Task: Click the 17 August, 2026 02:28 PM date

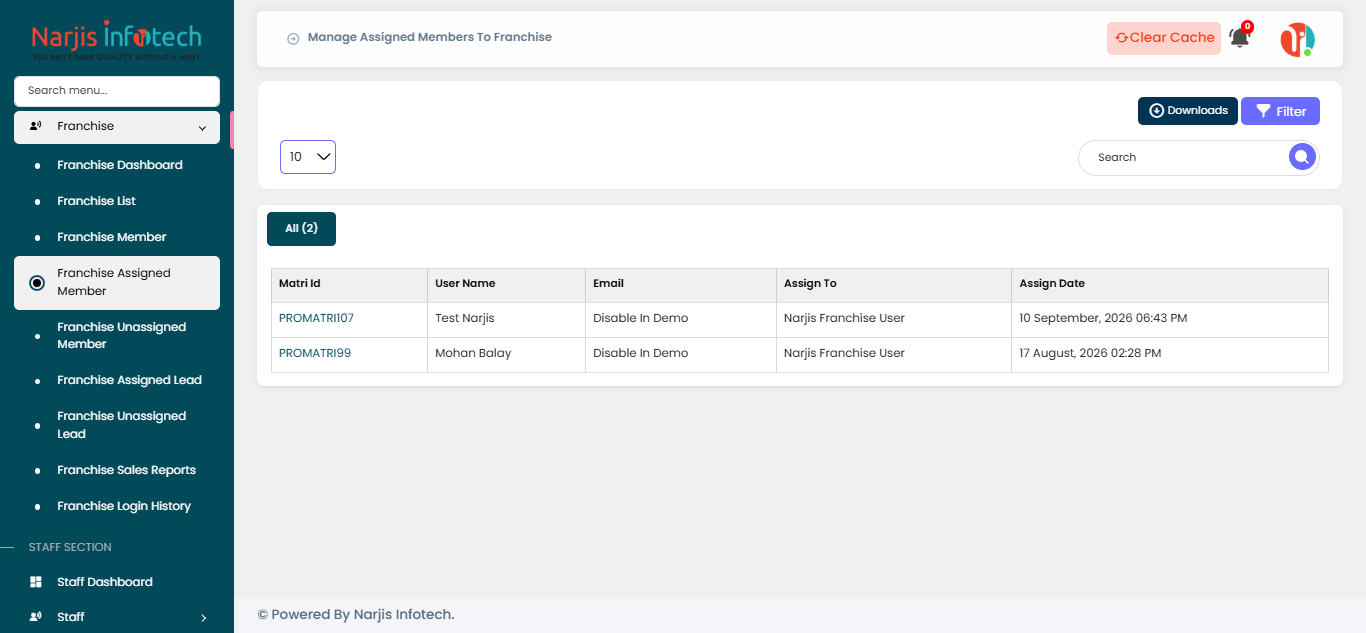Action: tap(1090, 353)
